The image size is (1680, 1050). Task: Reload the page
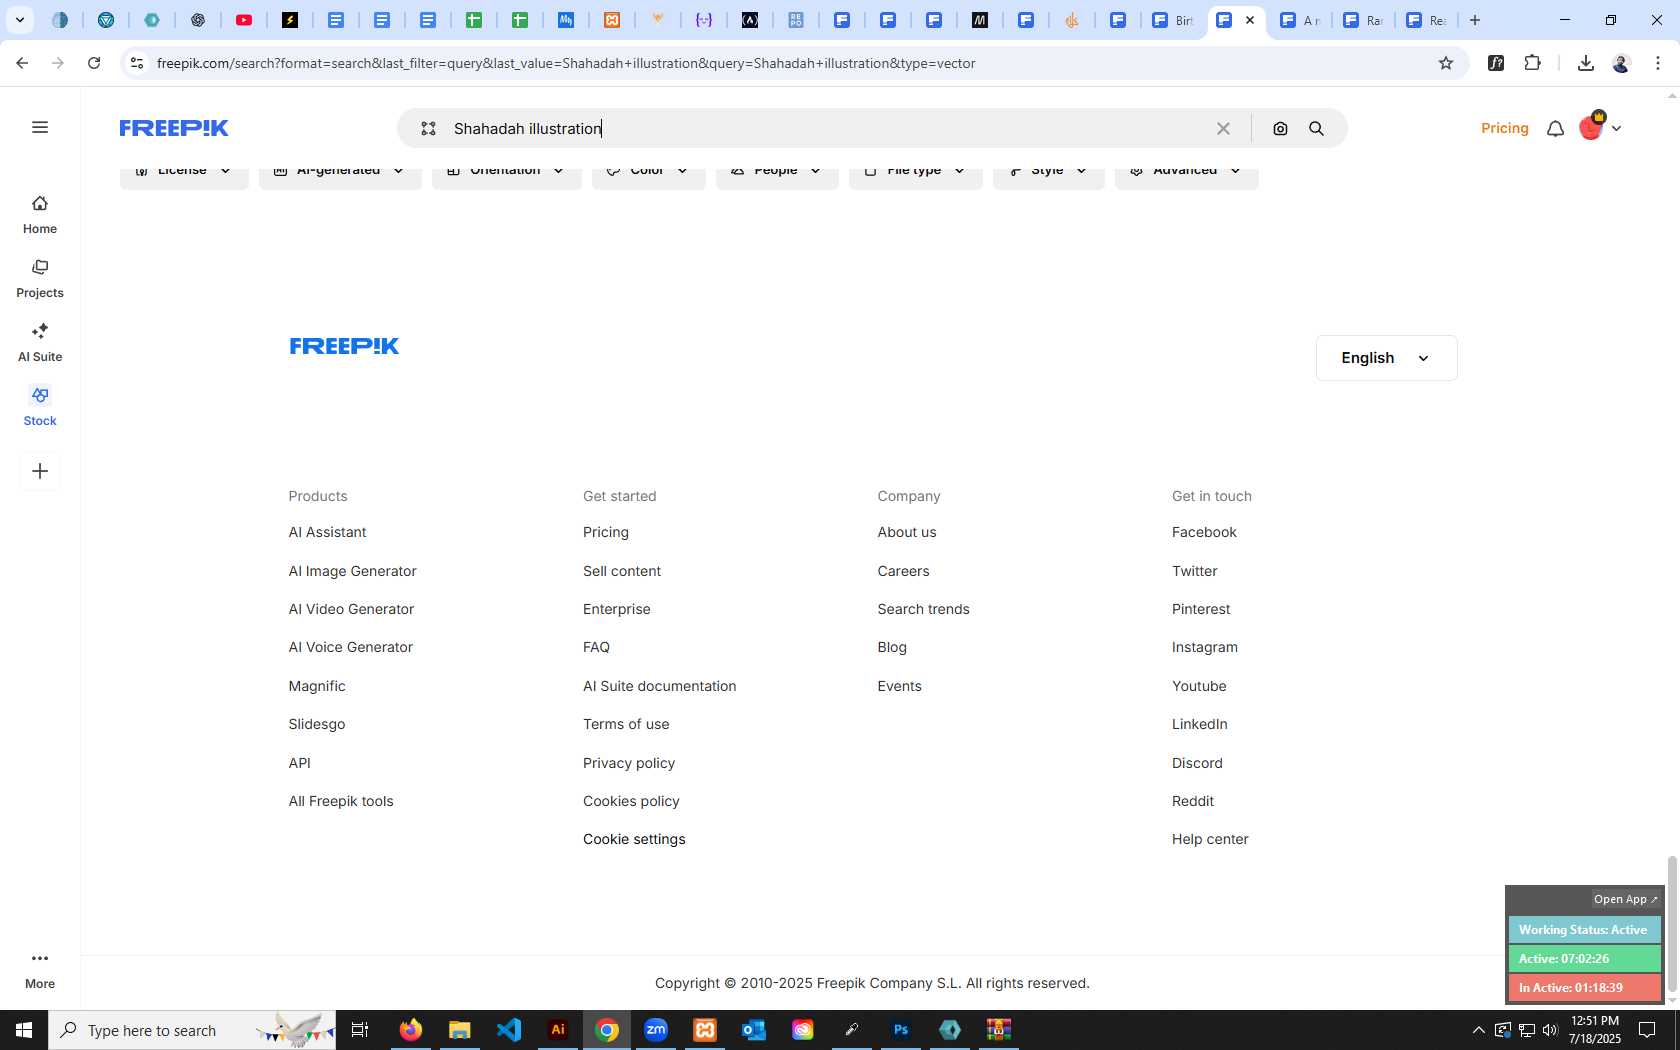pyautogui.click(x=94, y=63)
